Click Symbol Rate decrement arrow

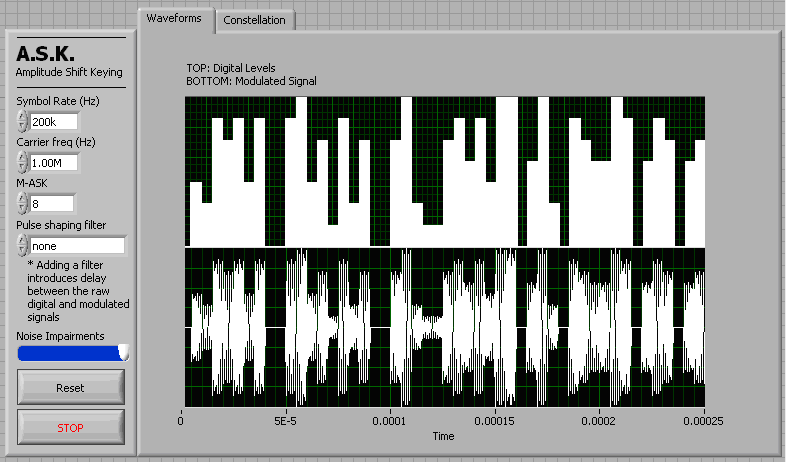(22, 127)
